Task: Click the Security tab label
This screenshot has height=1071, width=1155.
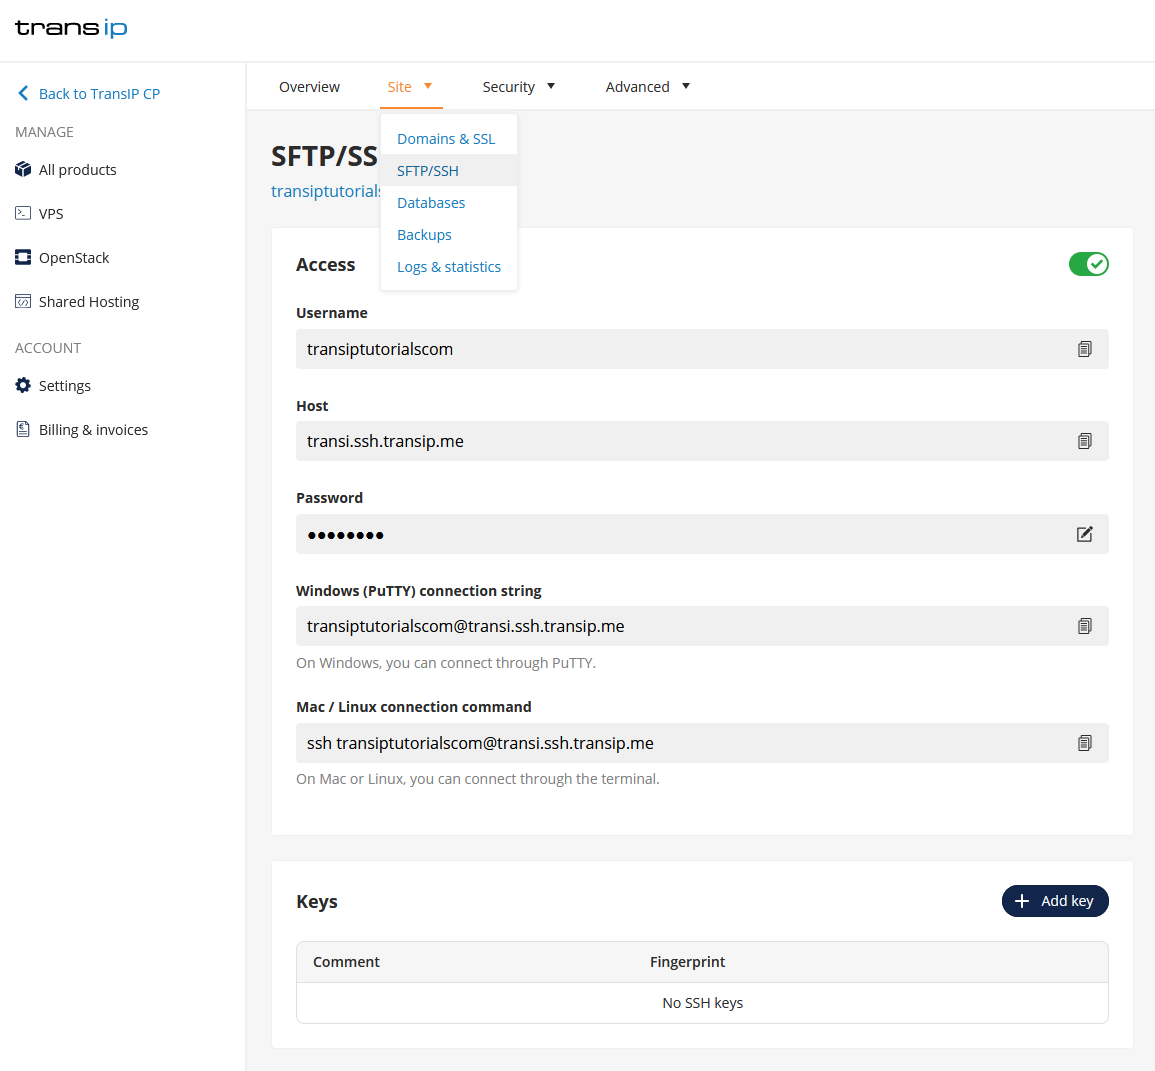Action: [508, 87]
